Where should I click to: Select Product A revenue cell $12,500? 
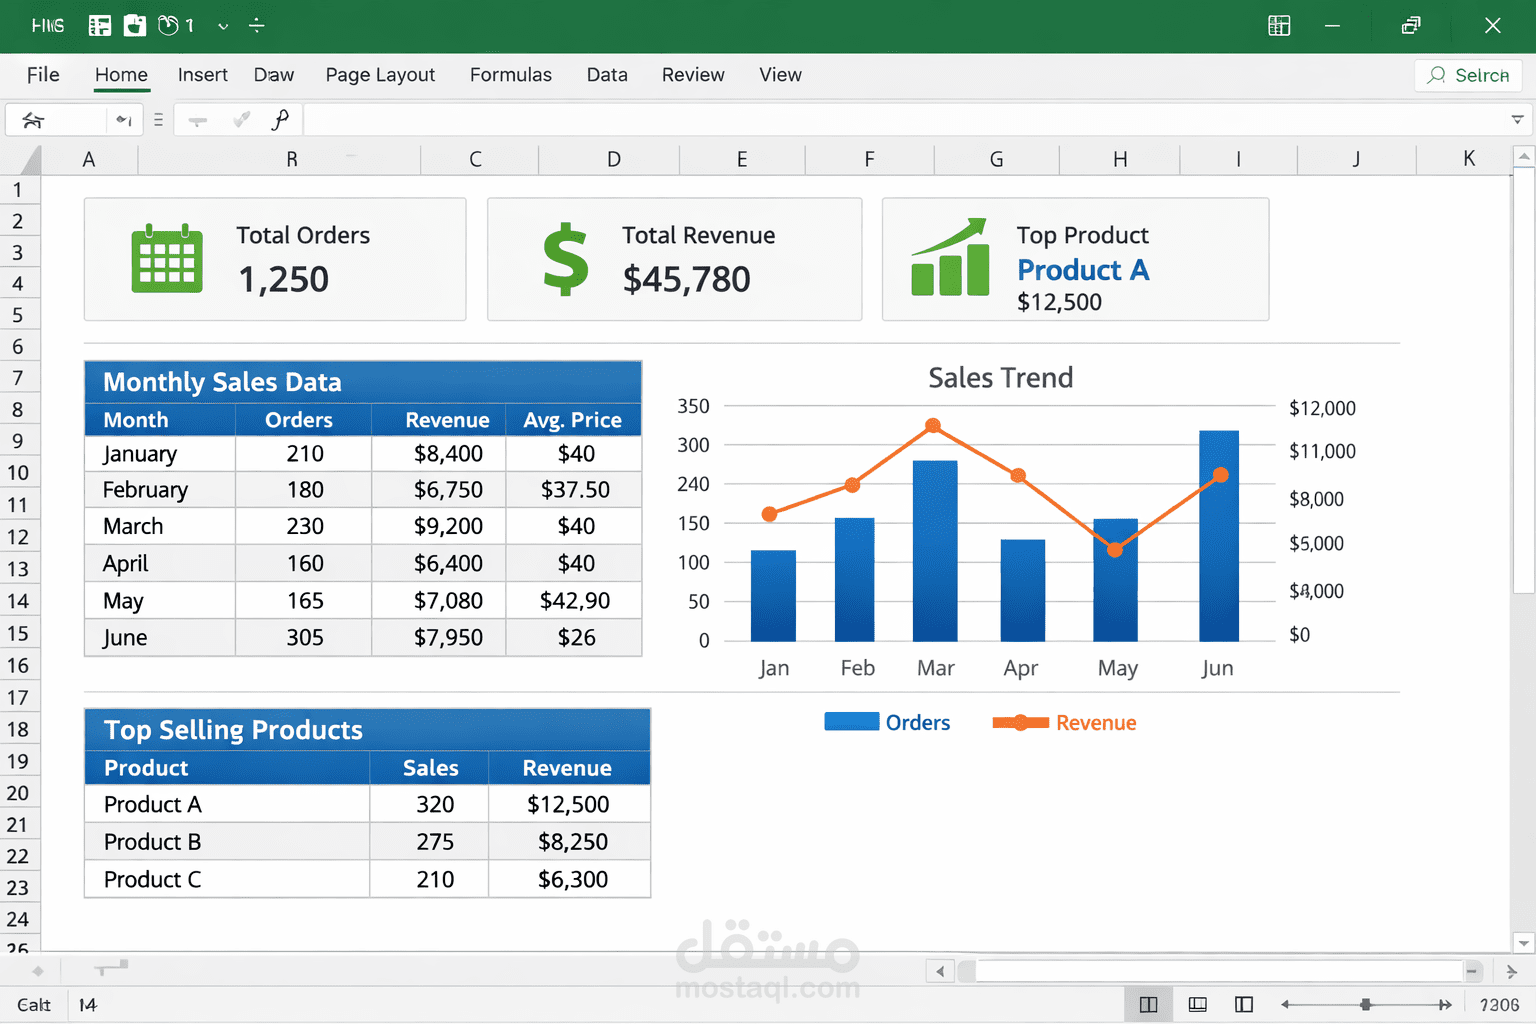tap(569, 805)
